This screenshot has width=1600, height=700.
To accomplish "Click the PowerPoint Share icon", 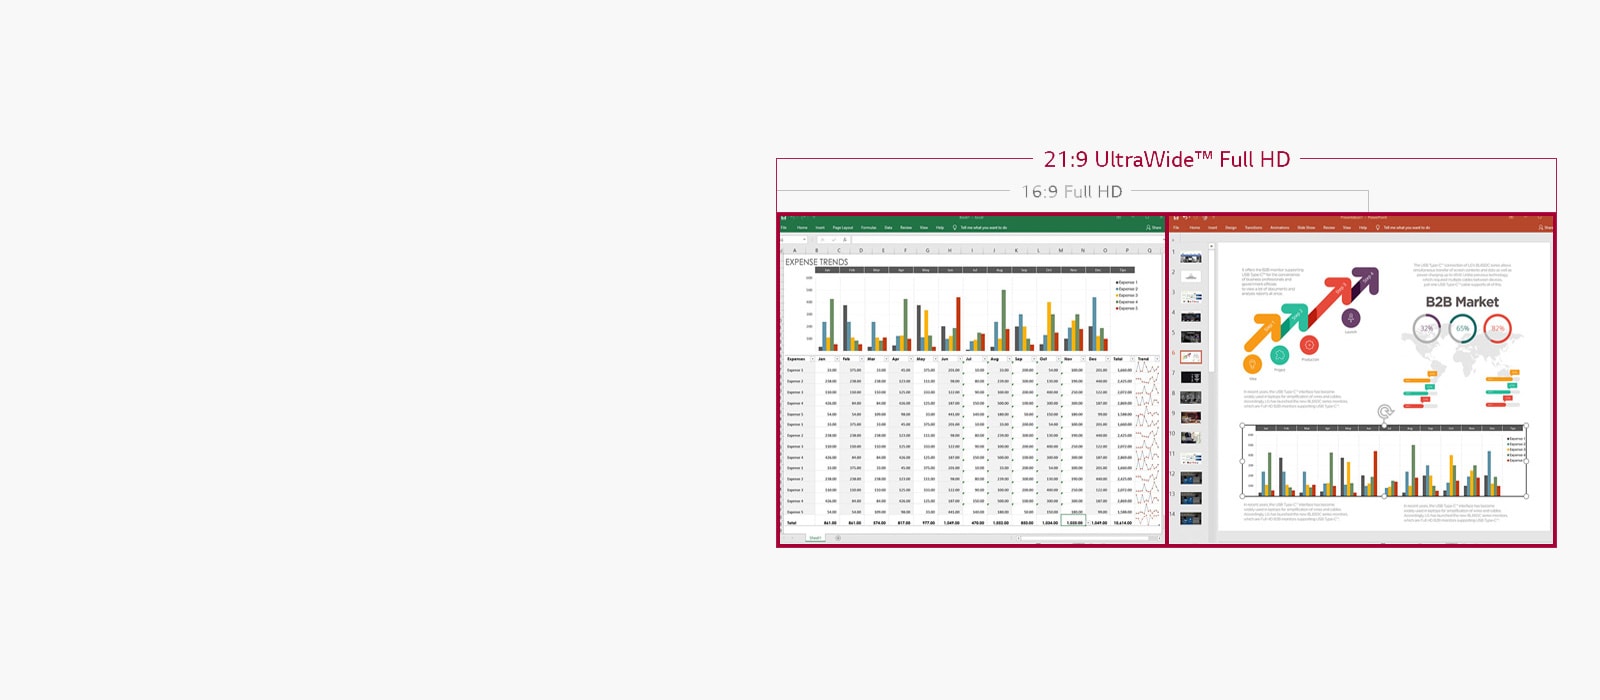I will 1539,228.
